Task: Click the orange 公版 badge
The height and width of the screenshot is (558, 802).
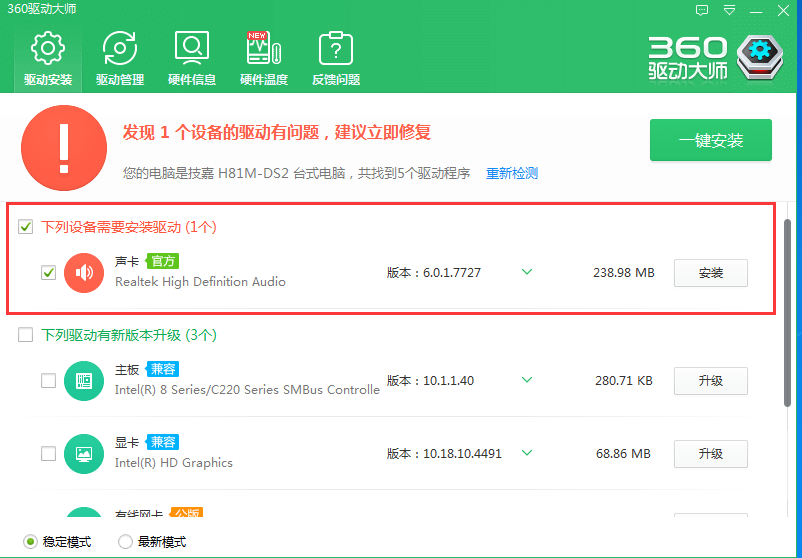Action: click(187, 512)
